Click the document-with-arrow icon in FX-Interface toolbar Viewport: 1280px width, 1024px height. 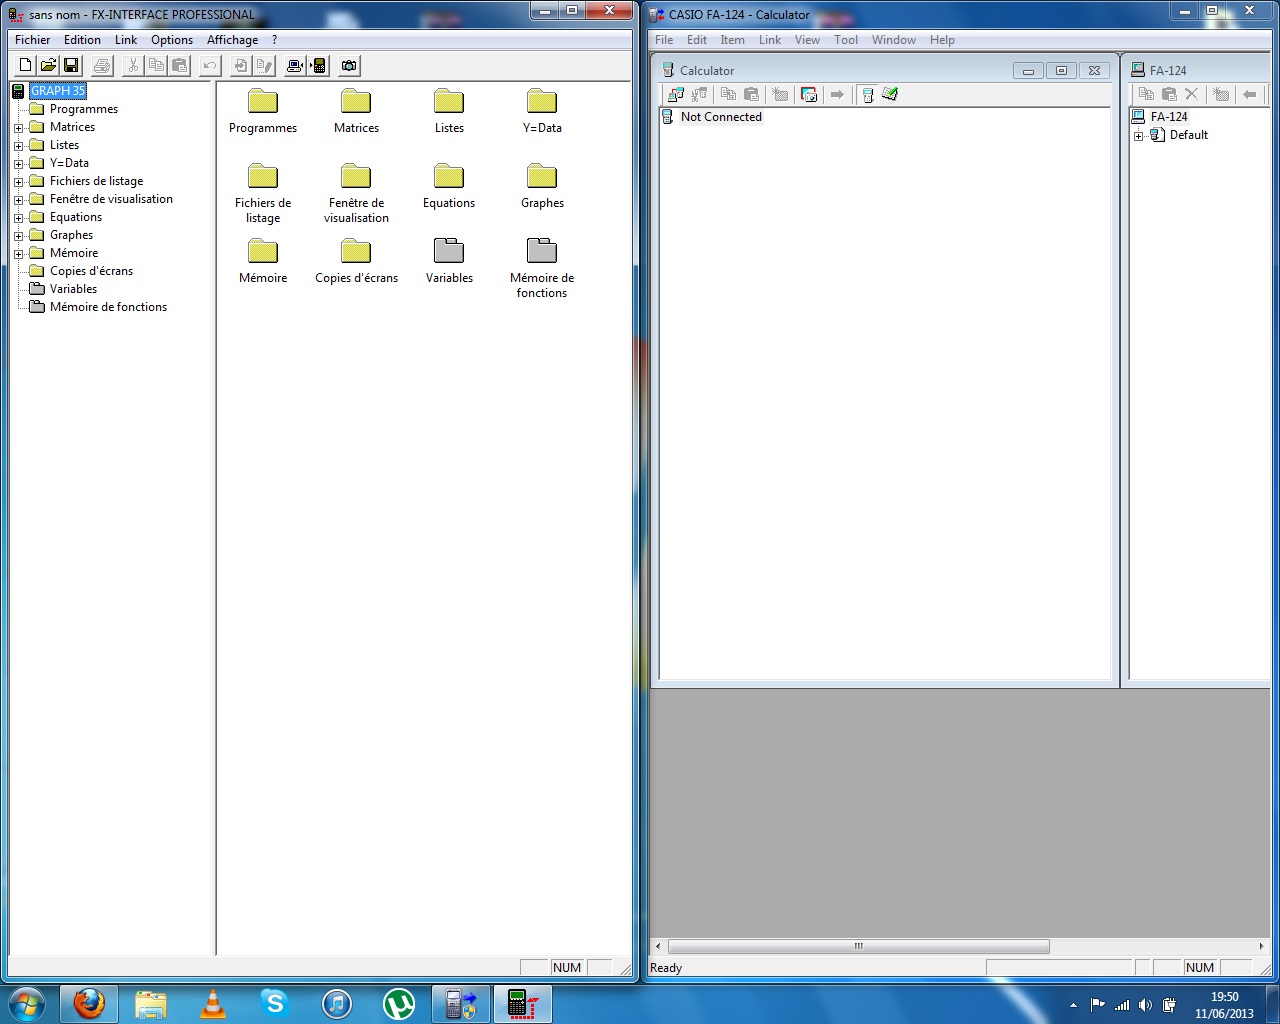click(x=241, y=66)
